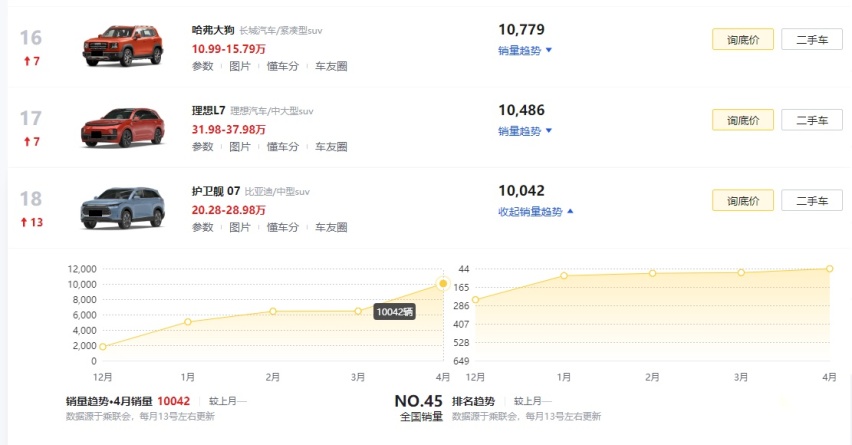This screenshot has width=852, height=445.
Task: Click 询底价 button for 护卫舰 07
Action: point(743,200)
